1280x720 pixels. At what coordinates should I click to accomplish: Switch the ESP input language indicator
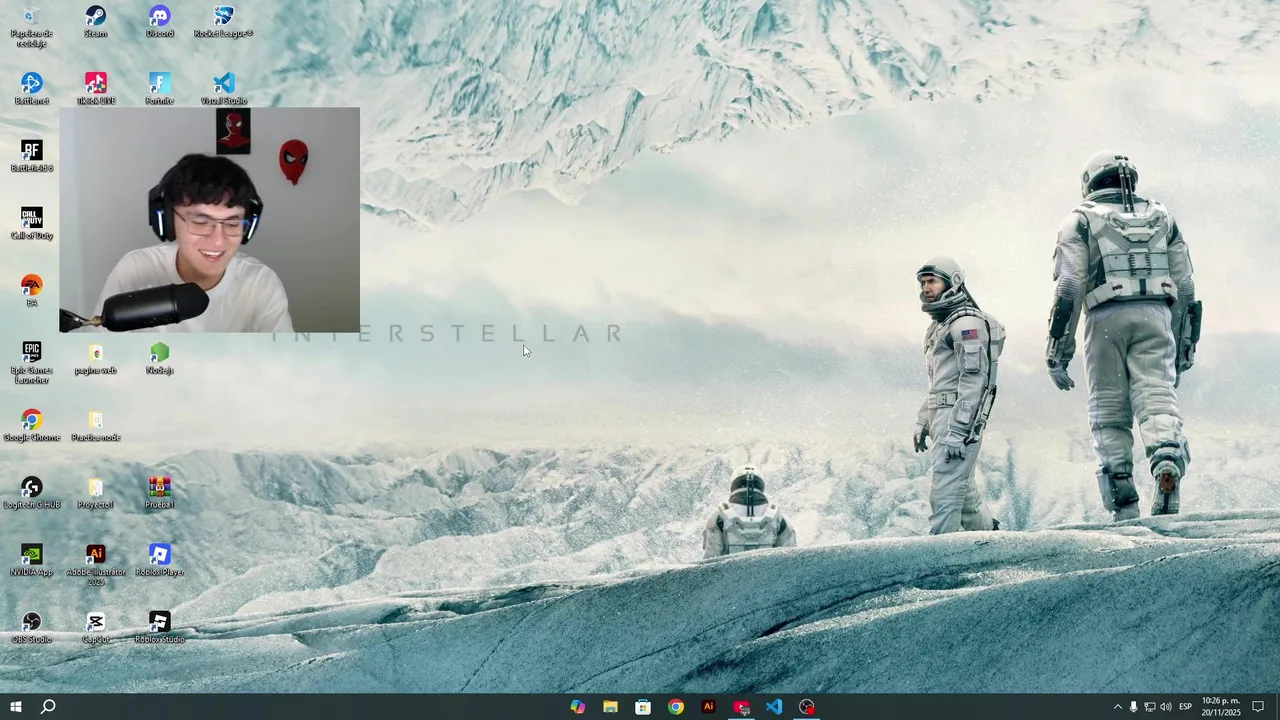(1185, 707)
